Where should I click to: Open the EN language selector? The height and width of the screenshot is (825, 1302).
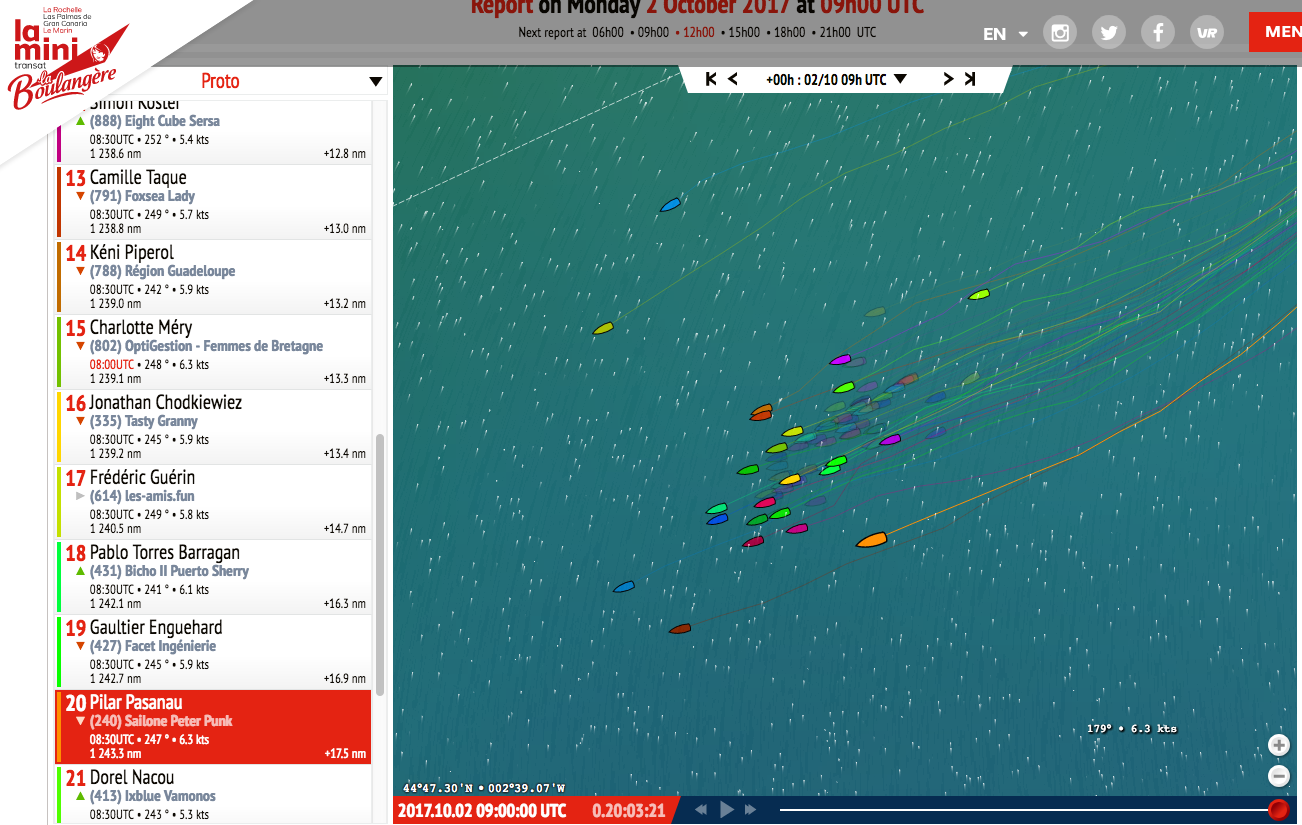click(1005, 34)
